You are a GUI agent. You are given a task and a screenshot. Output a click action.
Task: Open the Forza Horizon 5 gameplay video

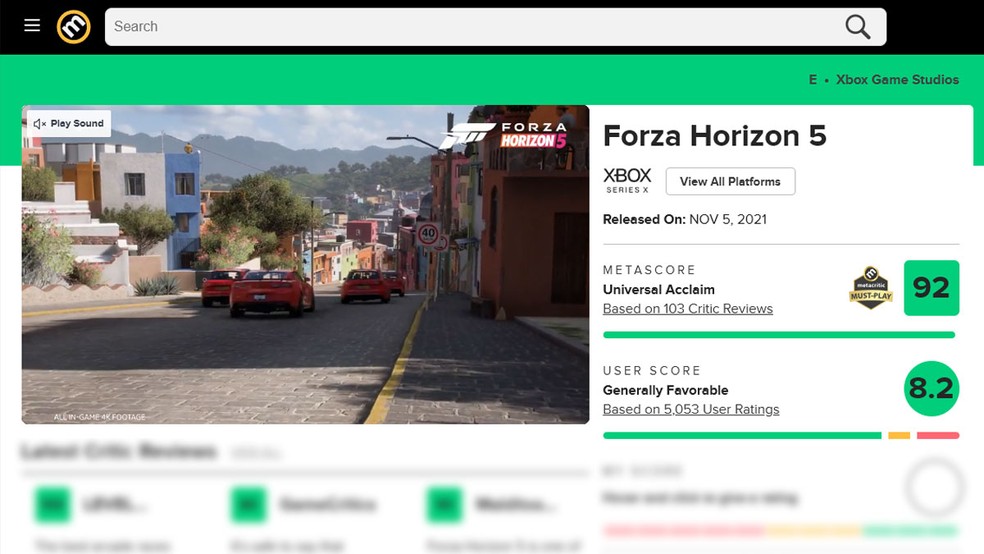[x=306, y=264]
